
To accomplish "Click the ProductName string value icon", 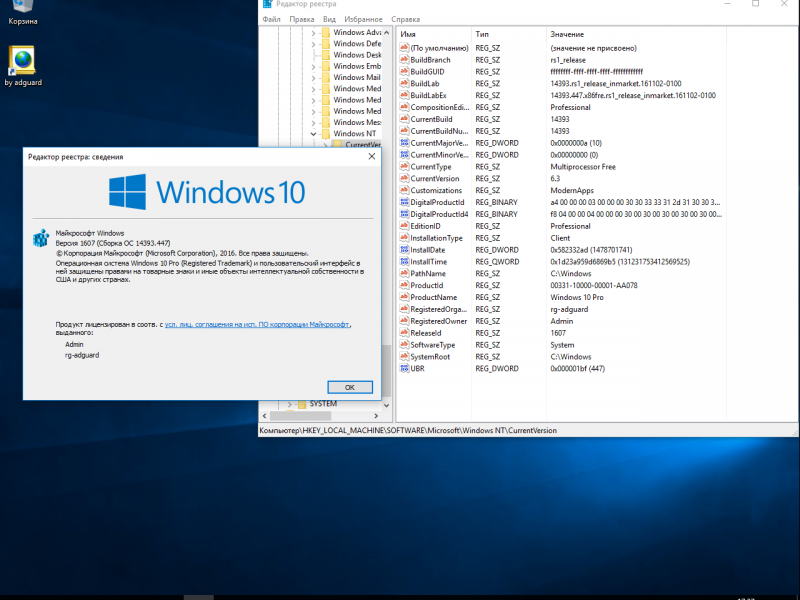I will click(404, 297).
